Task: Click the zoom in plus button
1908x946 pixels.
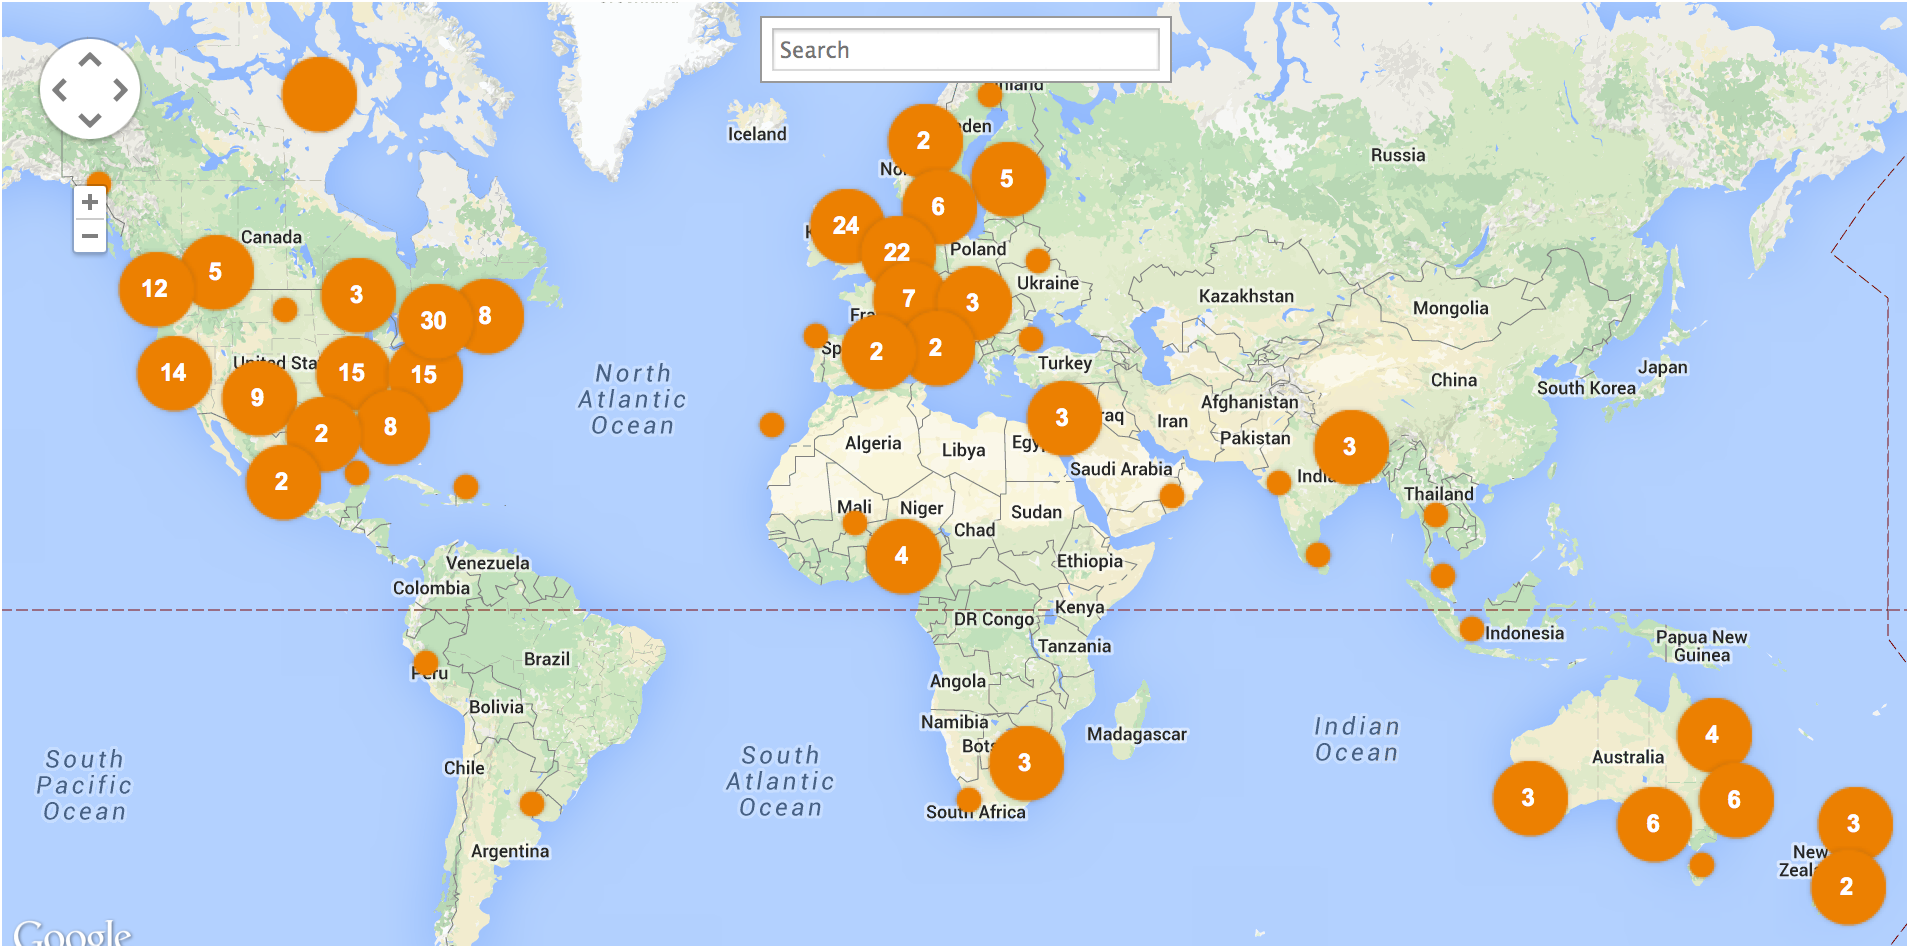Action: point(90,202)
